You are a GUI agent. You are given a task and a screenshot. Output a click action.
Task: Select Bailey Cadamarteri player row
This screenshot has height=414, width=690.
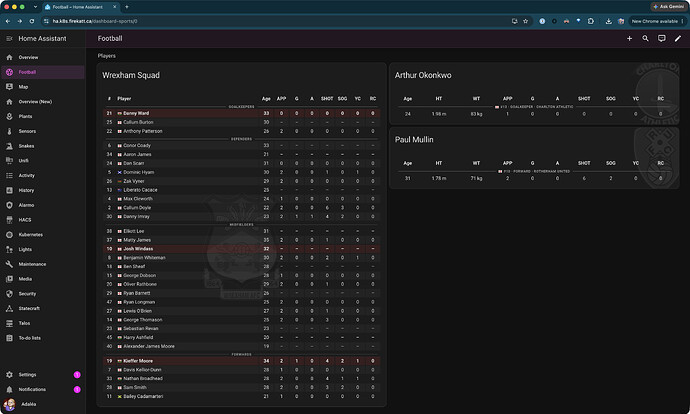pos(241,396)
